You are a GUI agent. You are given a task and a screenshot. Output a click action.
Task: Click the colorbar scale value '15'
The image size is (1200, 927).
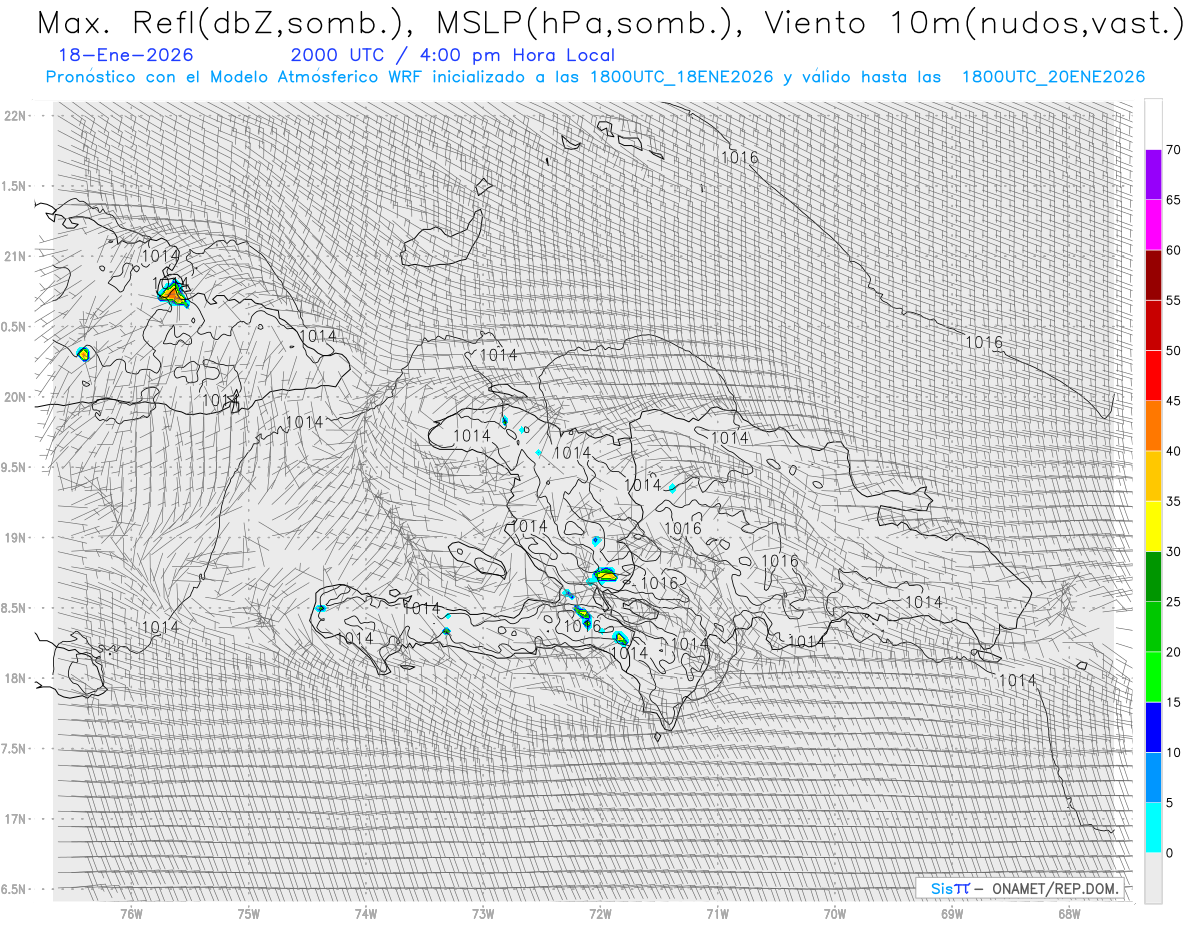(x=1173, y=703)
